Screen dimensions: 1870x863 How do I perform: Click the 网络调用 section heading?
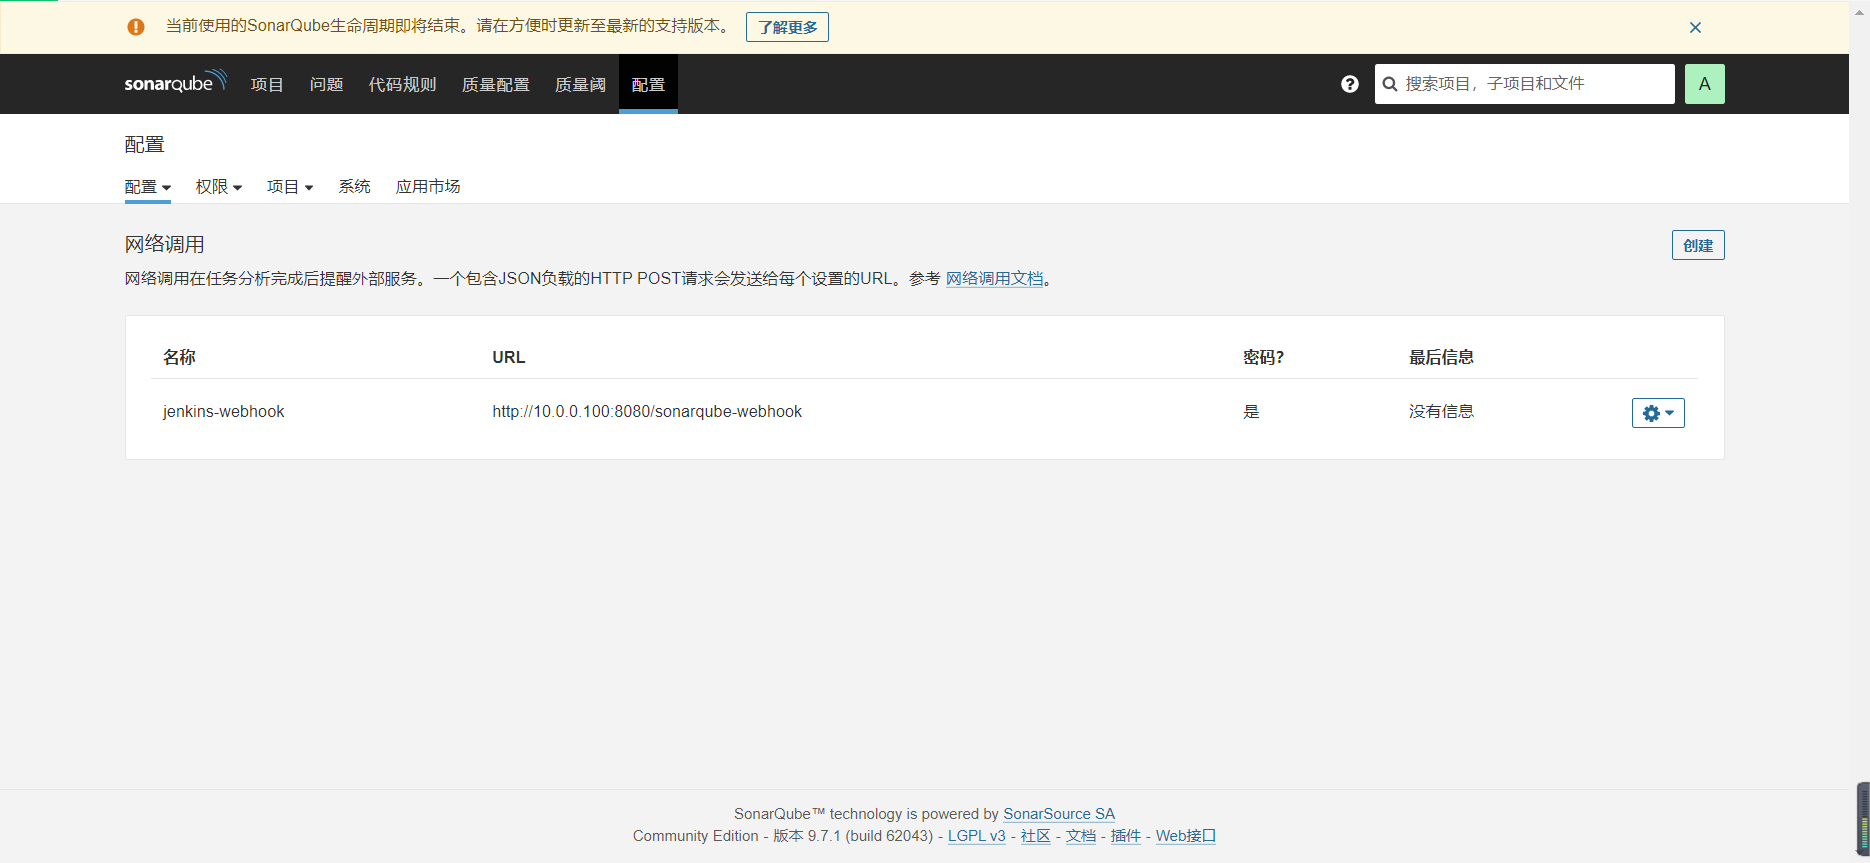[165, 245]
